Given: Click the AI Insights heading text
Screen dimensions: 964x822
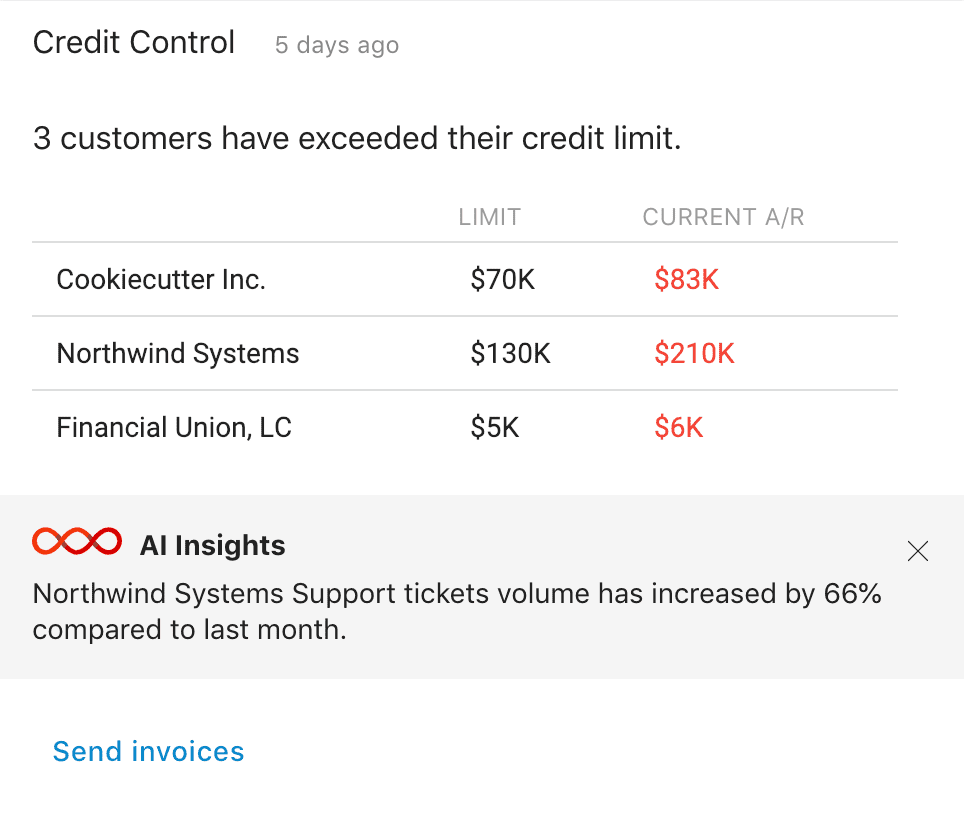Looking at the screenshot, I should (213, 545).
